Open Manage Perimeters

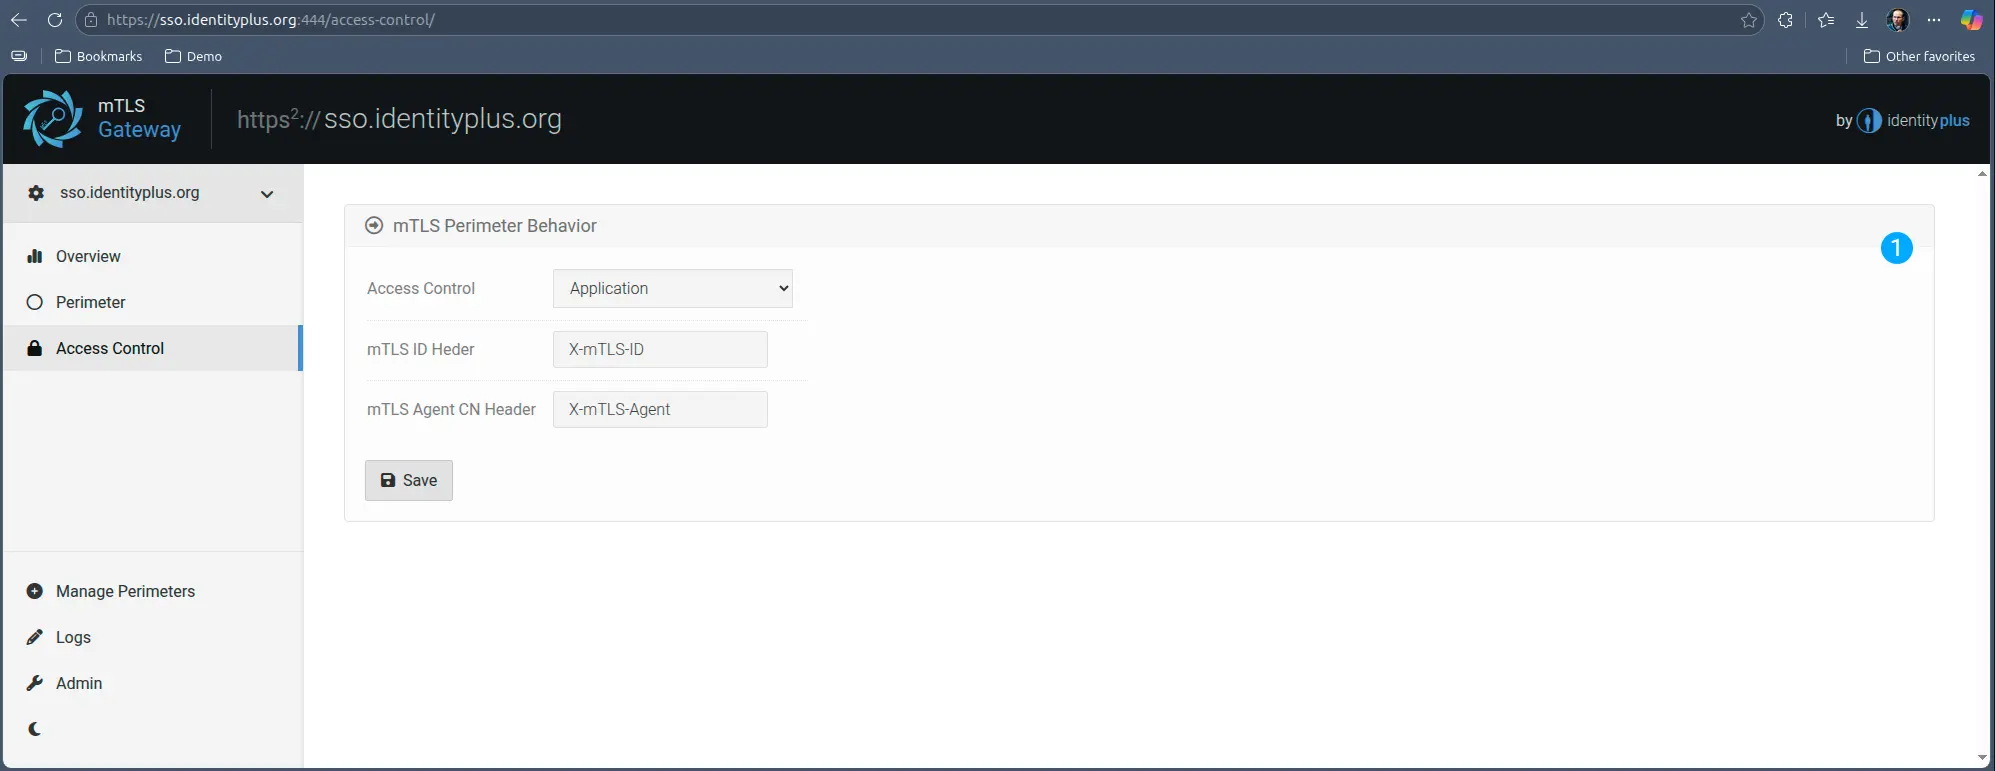(x=125, y=591)
